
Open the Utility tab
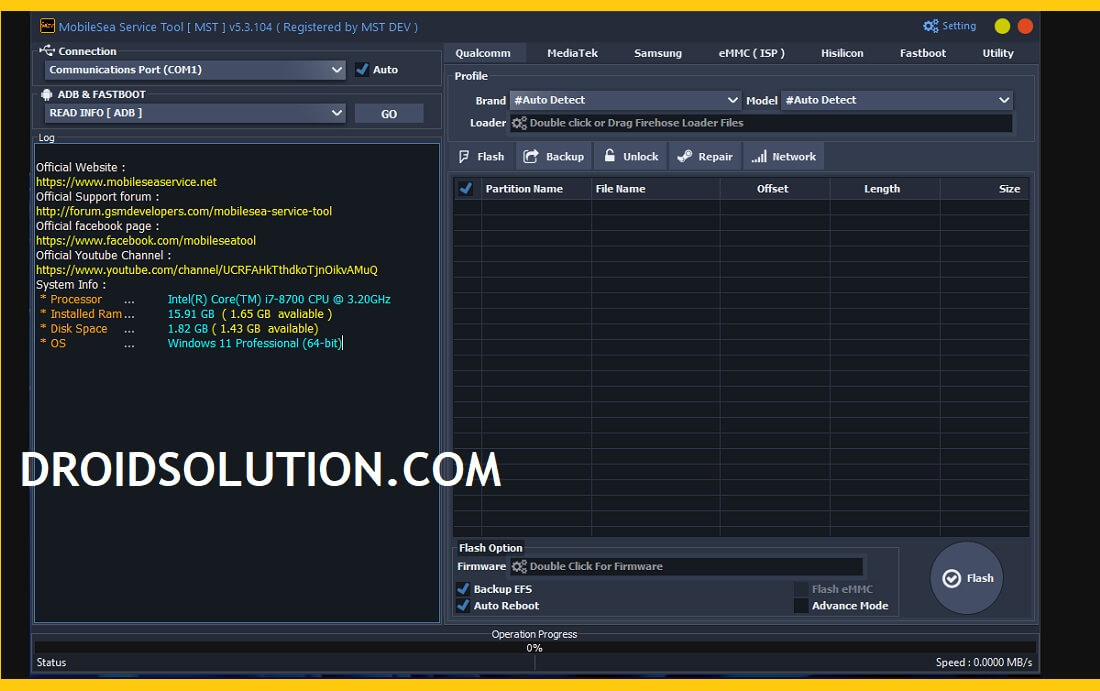998,53
